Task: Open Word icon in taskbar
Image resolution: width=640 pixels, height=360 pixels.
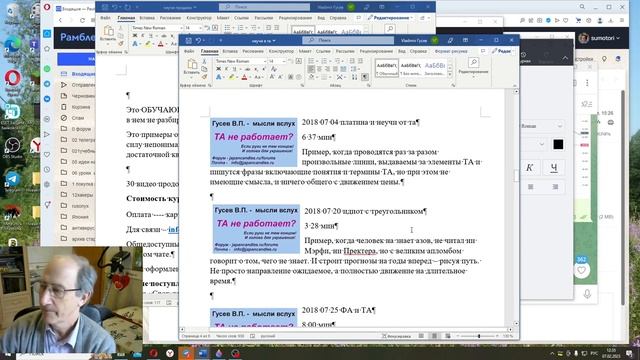Action: pyautogui.click(x=202, y=353)
